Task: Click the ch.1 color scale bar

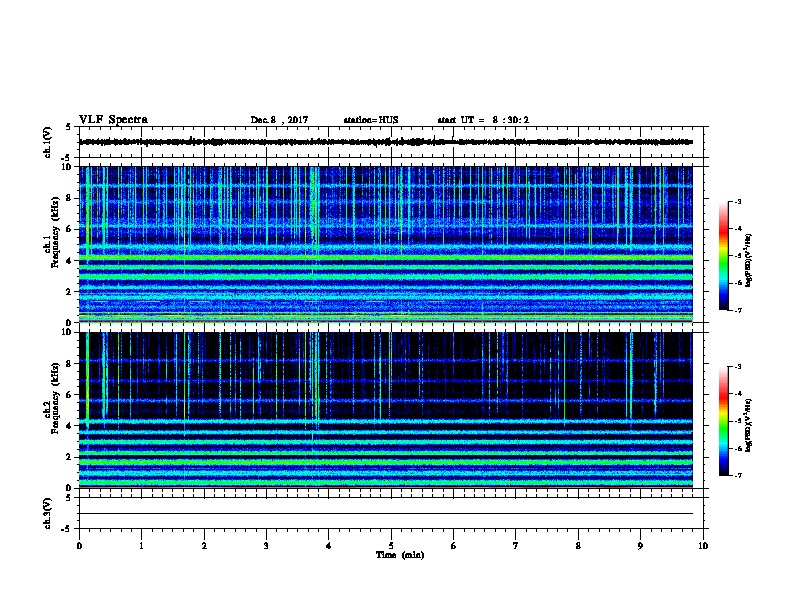Action: tap(724, 256)
